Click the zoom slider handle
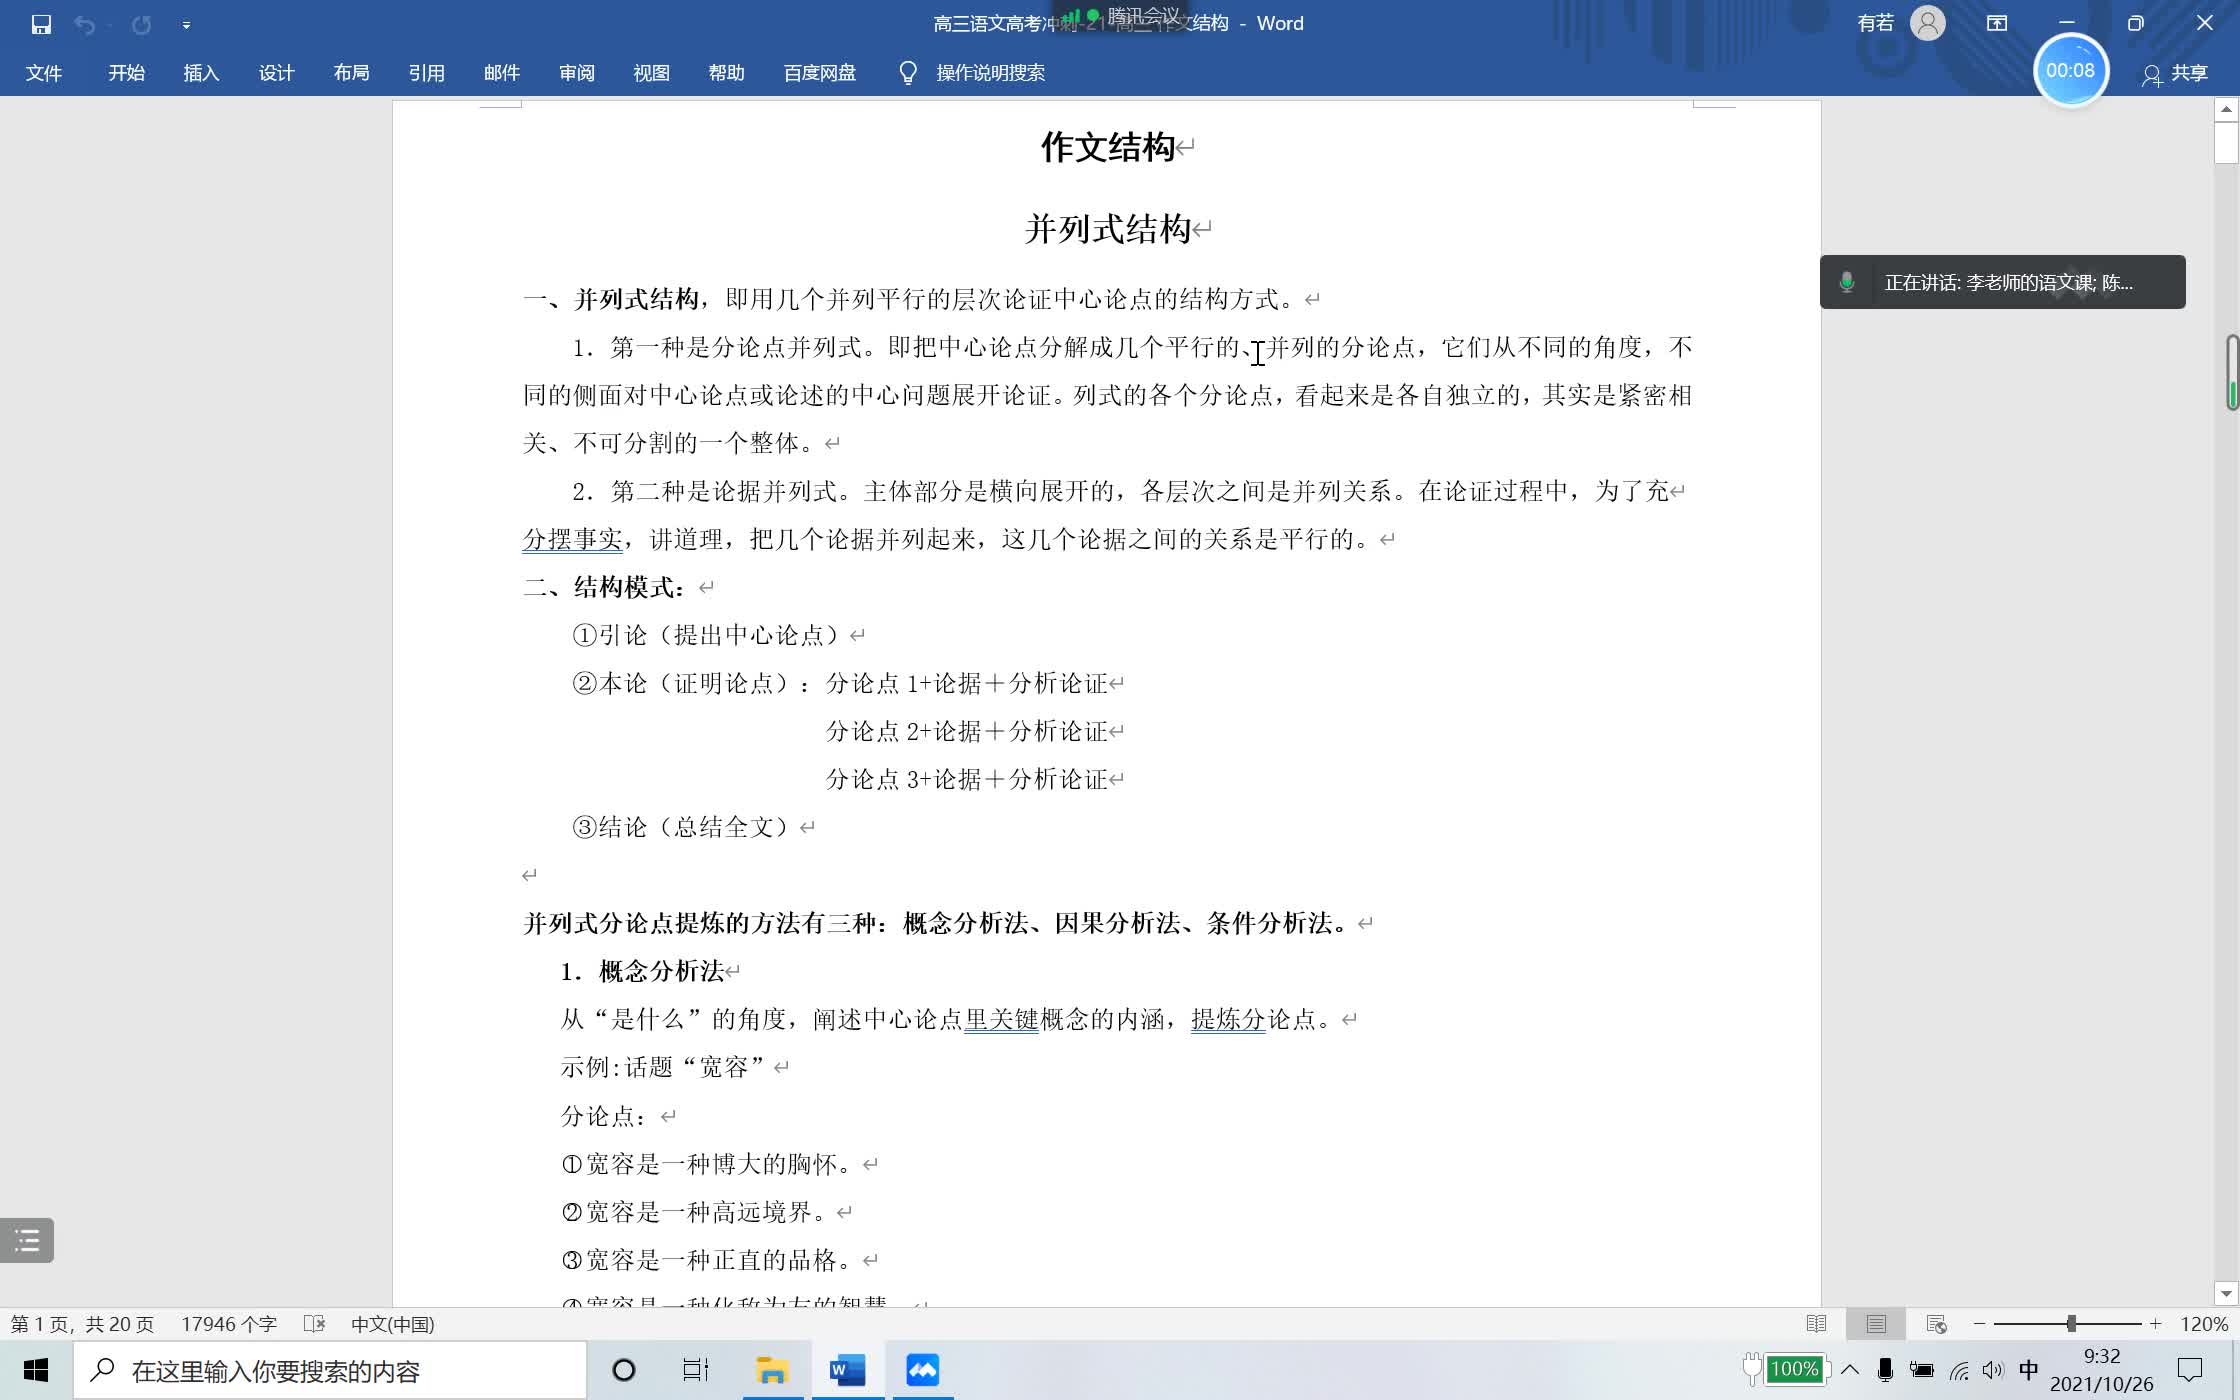The height and width of the screenshot is (1400, 2240). (2071, 1324)
